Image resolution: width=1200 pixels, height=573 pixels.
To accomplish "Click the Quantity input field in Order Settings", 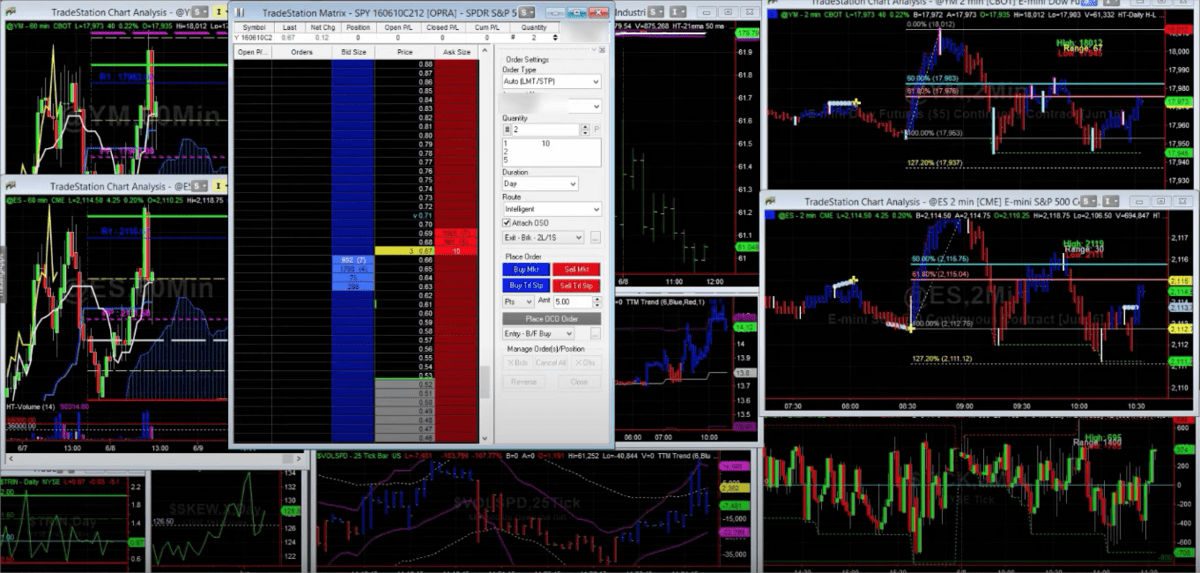I will click(x=545, y=130).
